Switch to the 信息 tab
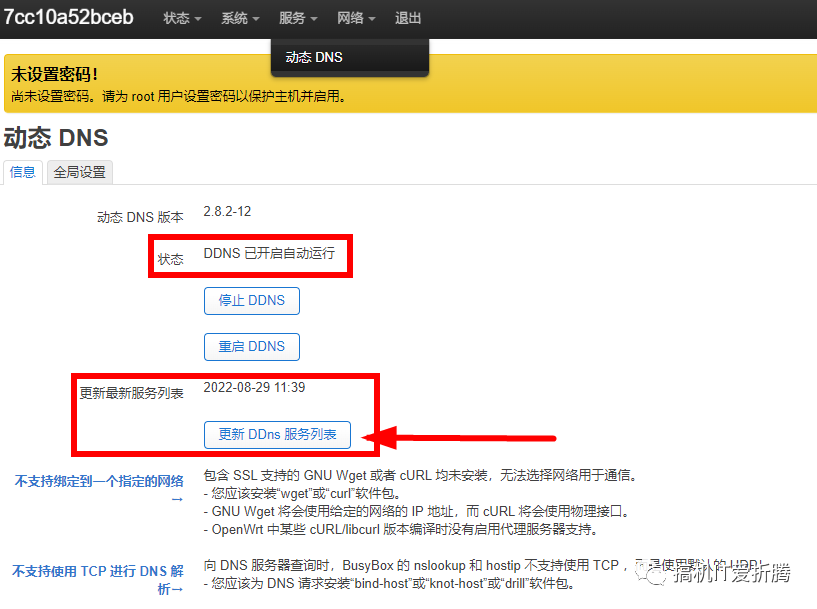The width and height of the screenshot is (817, 609). pyautogui.click(x=23, y=172)
